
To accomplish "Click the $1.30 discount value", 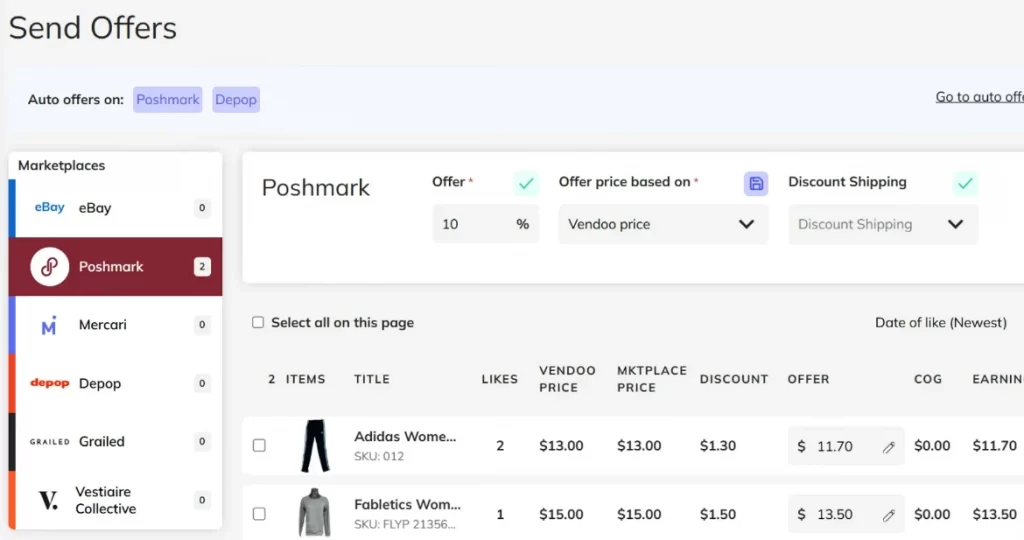I will point(718,446).
